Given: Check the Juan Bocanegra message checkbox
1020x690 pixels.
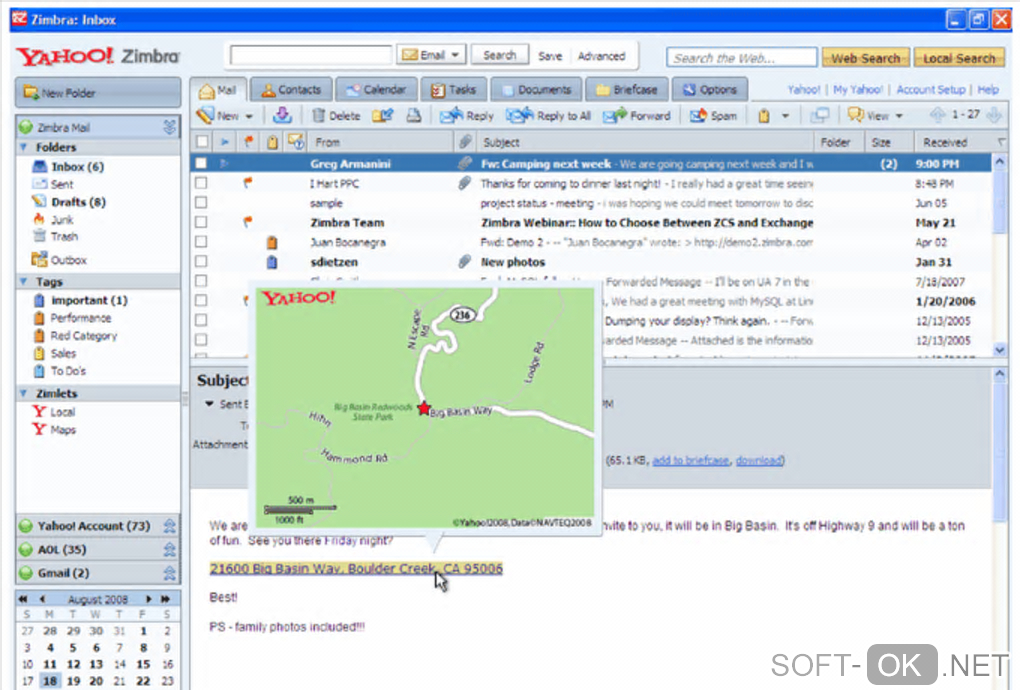Looking at the screenshot, I should pyautogui.click(x=202, y=242).
